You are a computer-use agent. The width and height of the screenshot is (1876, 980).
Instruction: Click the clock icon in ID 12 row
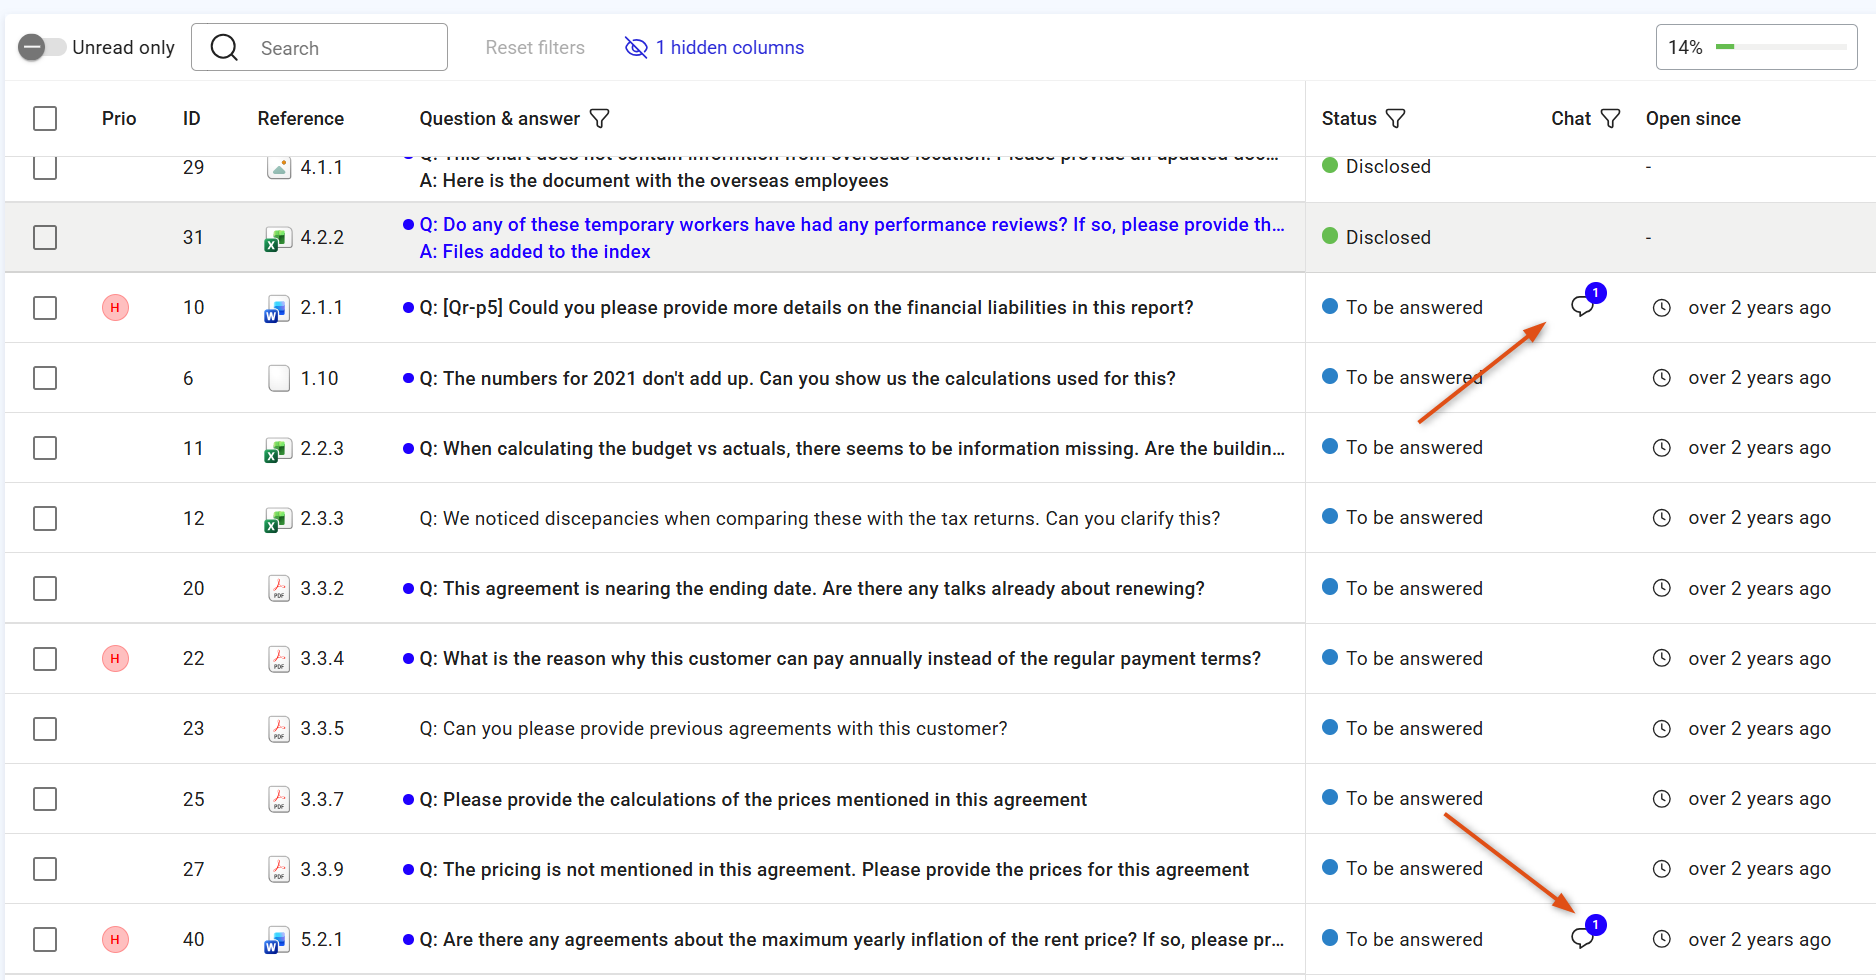click(x=1661, y=518)
